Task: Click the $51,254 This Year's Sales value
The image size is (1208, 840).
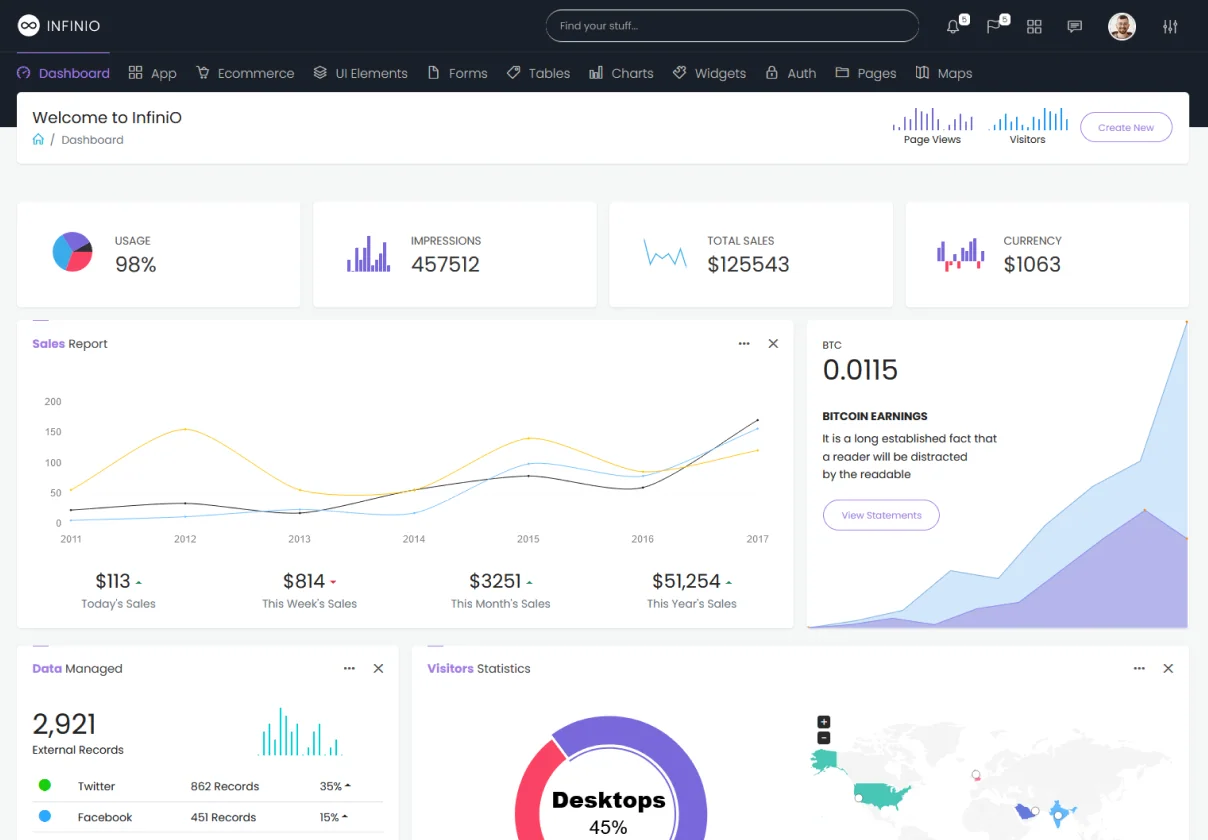Action: [x=686, y=581]
